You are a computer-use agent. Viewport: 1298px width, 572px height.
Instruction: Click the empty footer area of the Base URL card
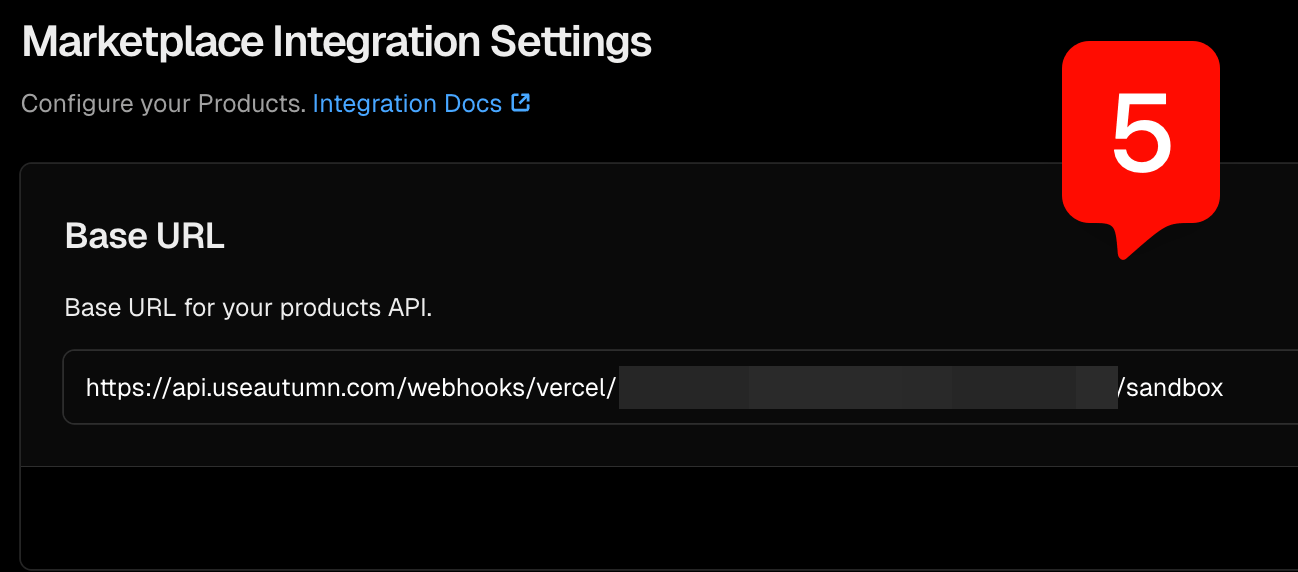coord(660,517)
